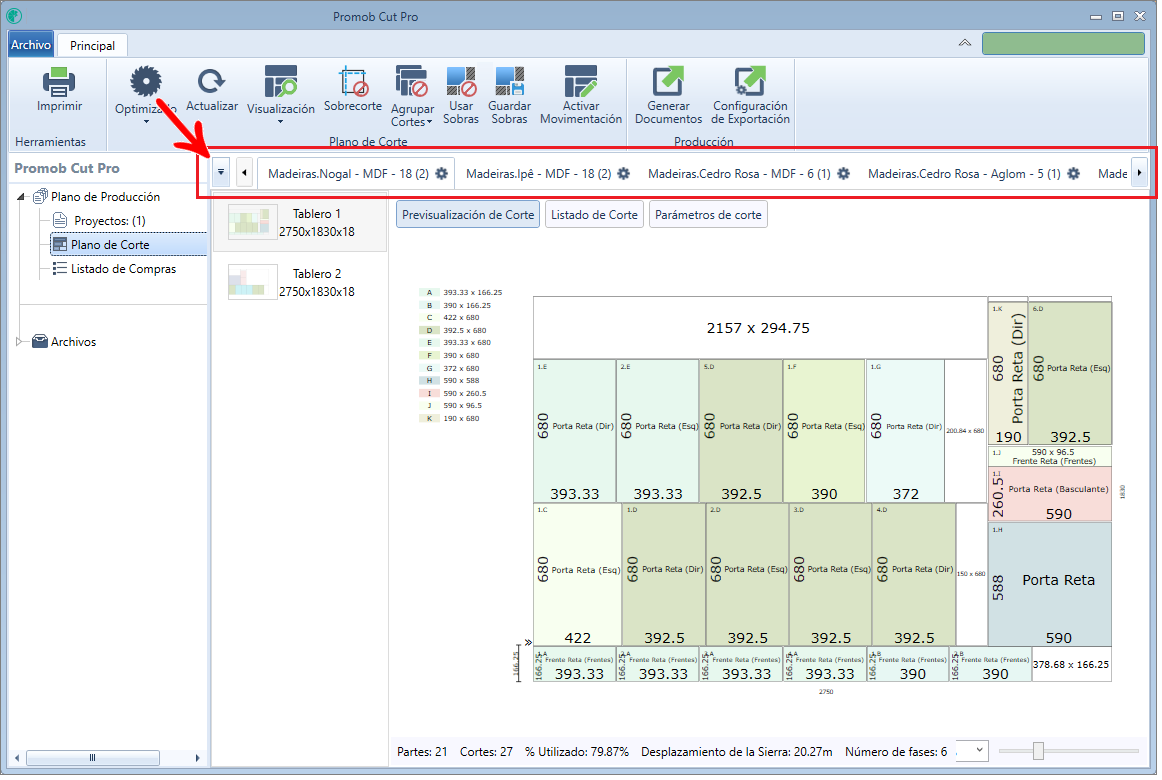Select the Plano de Corte tree item

(x=110, y=244)
